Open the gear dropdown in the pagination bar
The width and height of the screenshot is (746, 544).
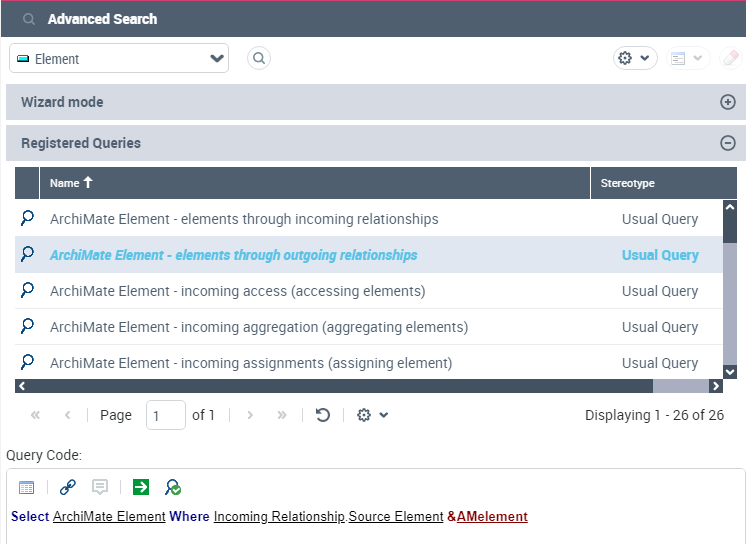point(372,415)
